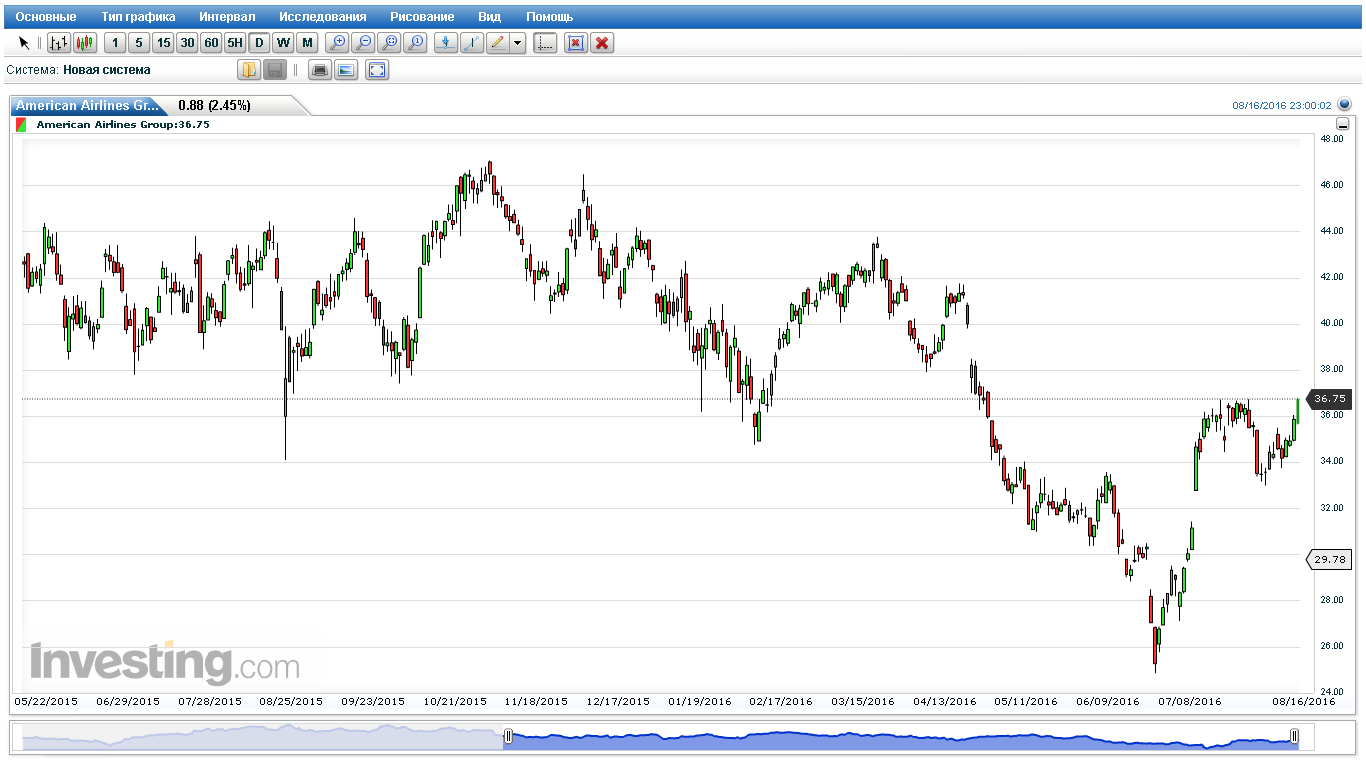Set the 5H interval
1366x768 pixels.
point(235,43)
